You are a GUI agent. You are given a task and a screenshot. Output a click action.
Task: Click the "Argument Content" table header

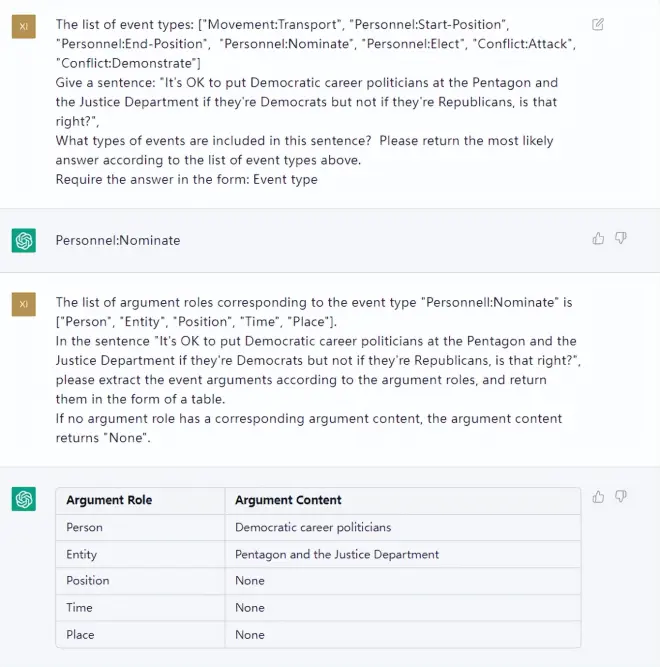pos(288,500)
